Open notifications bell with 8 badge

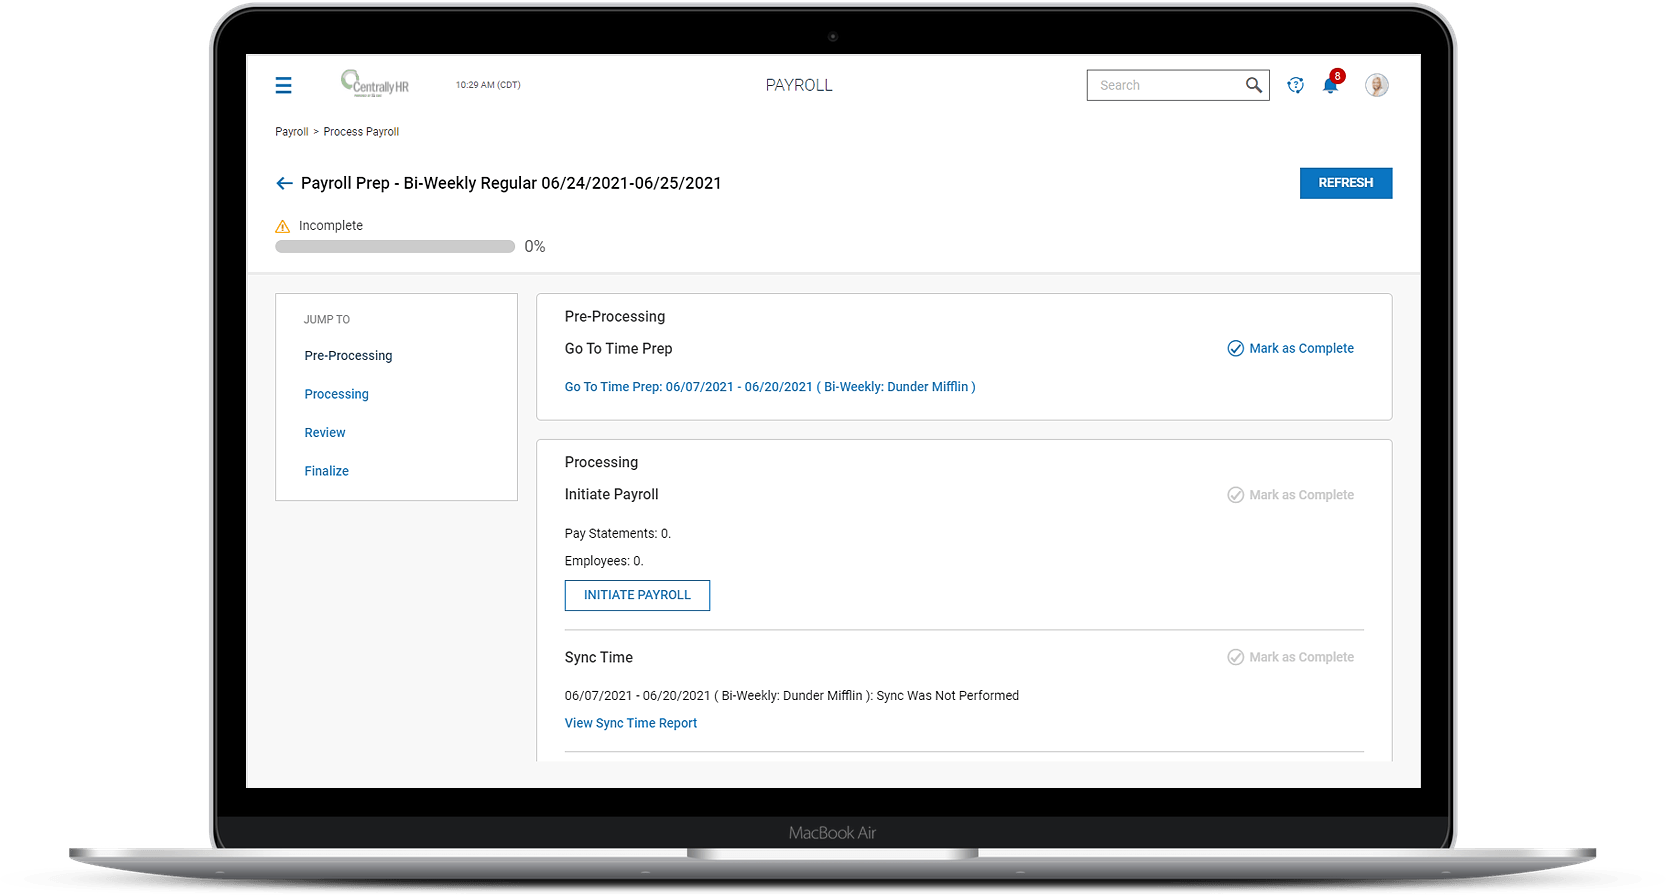point(1331,84)
